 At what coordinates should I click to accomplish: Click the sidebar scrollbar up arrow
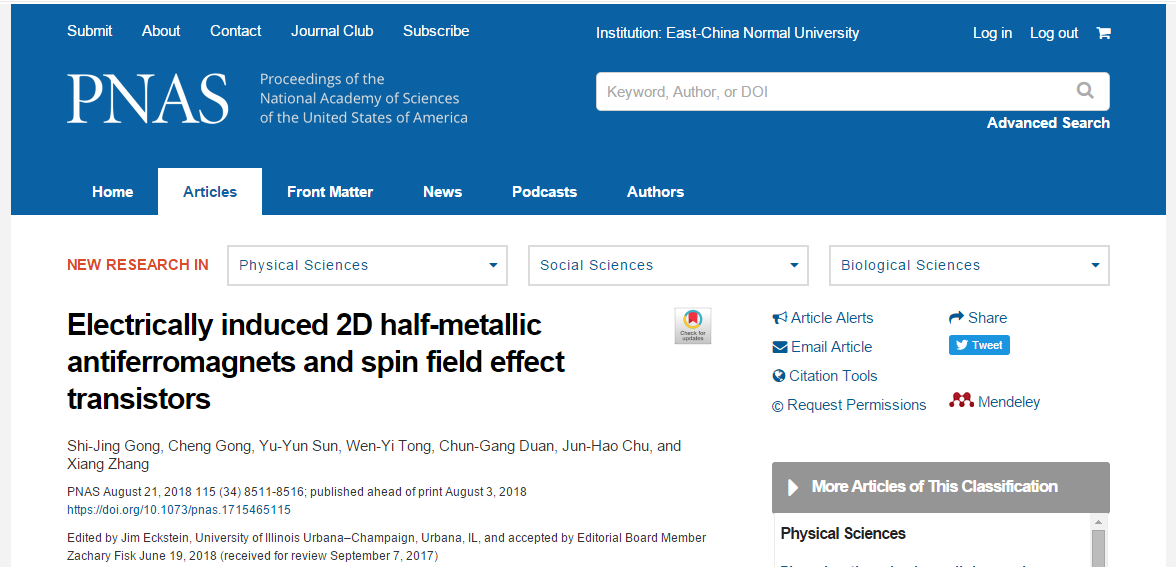(x=1098, y=522)
